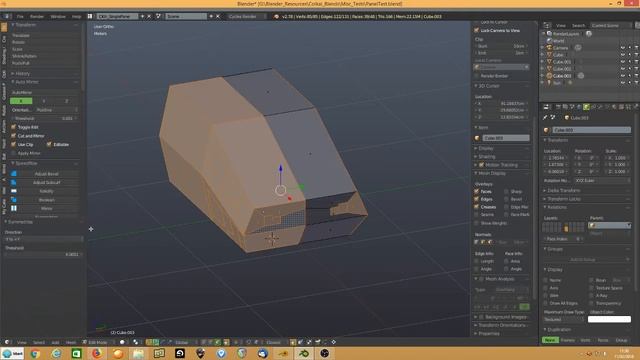640x360 pixels.
Task: Open Chrome from the taskbar
Action: [x=35, y=353]
